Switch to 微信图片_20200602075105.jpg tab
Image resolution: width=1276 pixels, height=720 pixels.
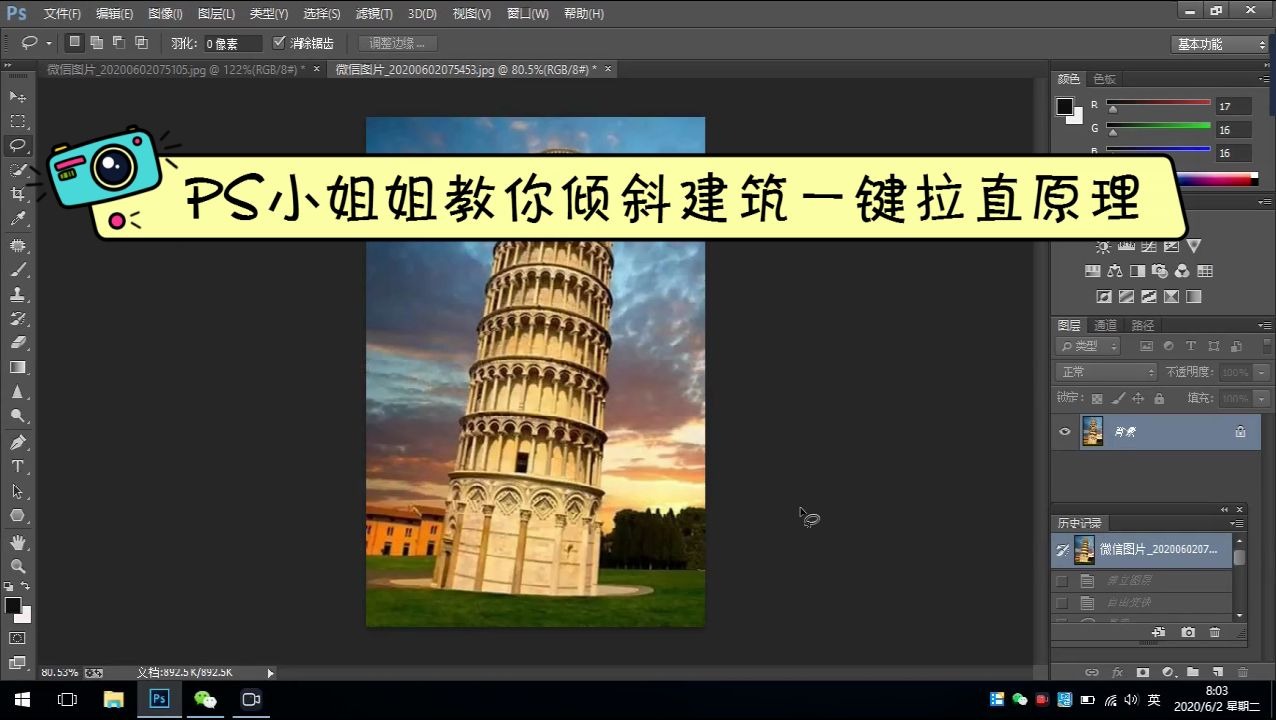click(x=175, y=69)
